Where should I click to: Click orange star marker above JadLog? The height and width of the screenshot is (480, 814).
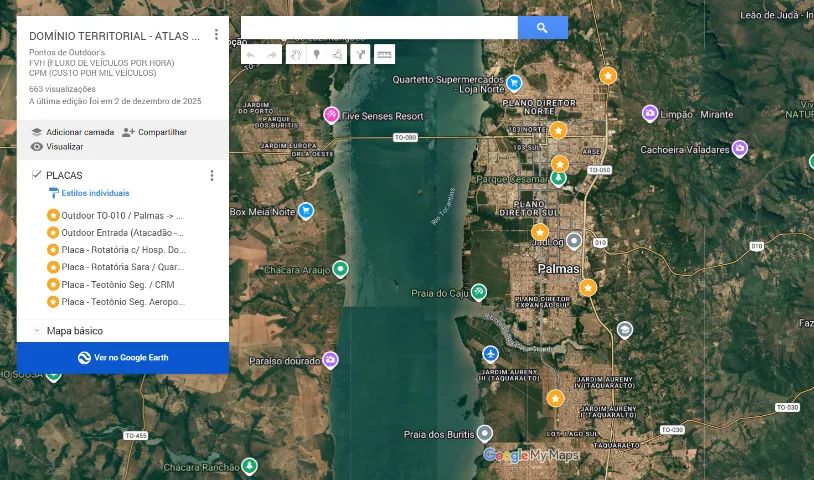pyautogui.click(x=540, y=232)
